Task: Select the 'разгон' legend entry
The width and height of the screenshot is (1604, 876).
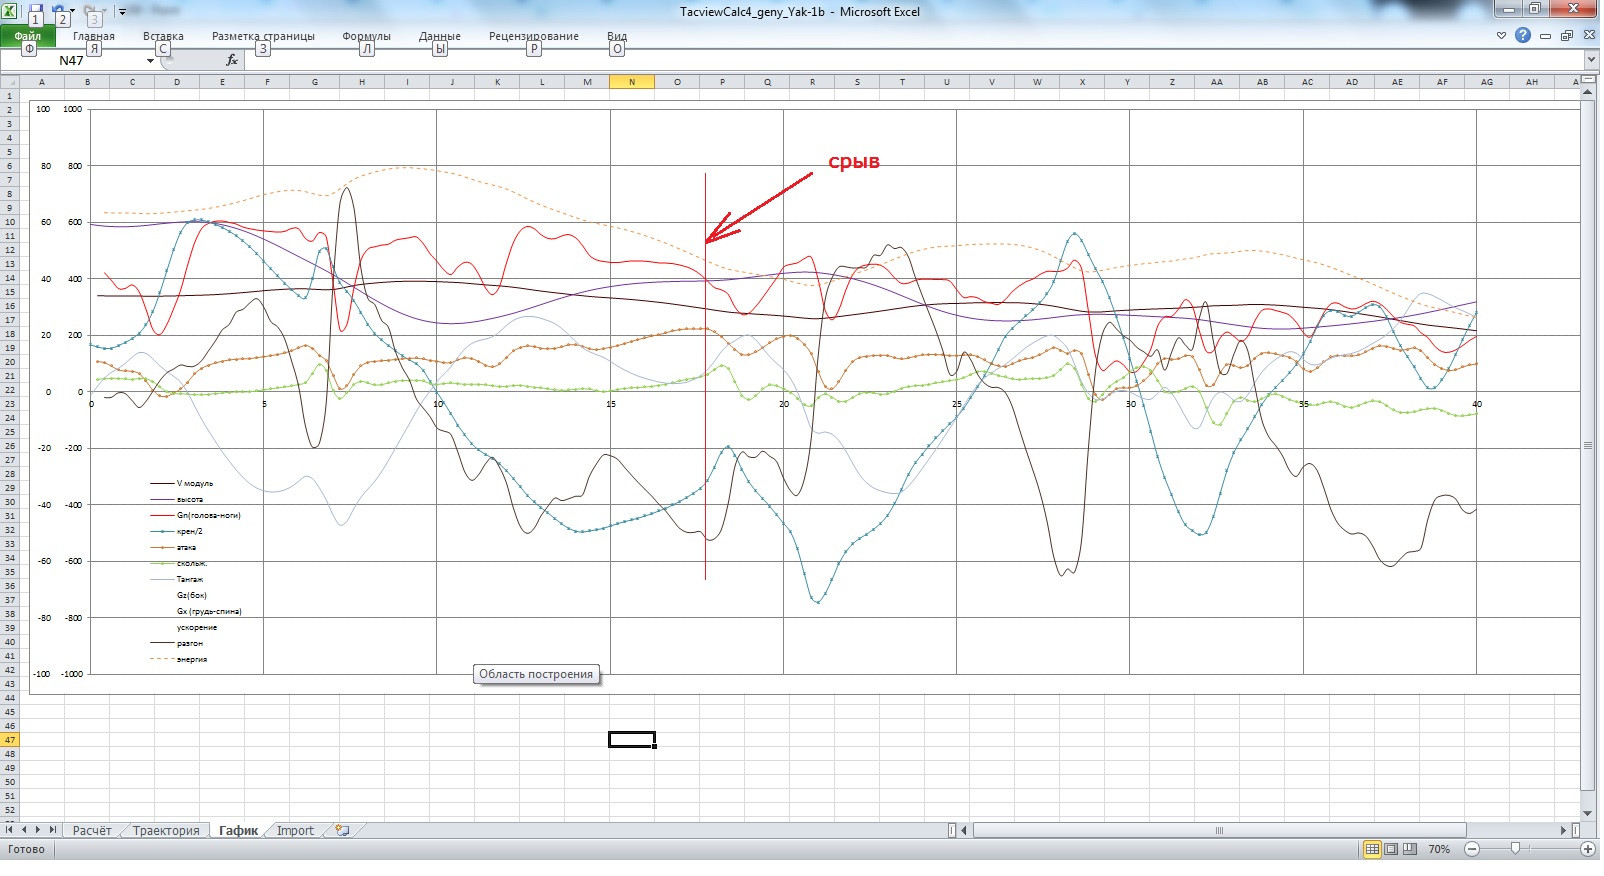Action: tap(177, 643)
